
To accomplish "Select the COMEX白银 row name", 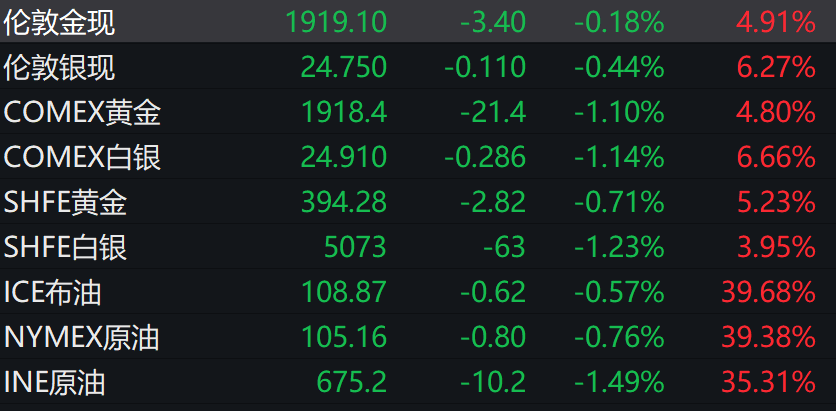I will coord(82,157).
